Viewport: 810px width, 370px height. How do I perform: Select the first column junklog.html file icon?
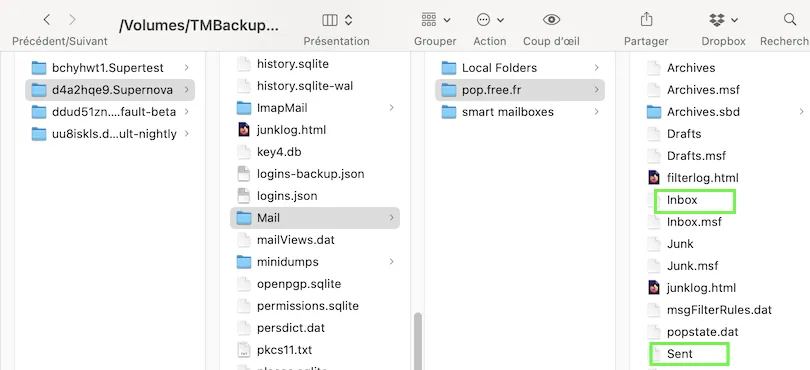(244, 130)
